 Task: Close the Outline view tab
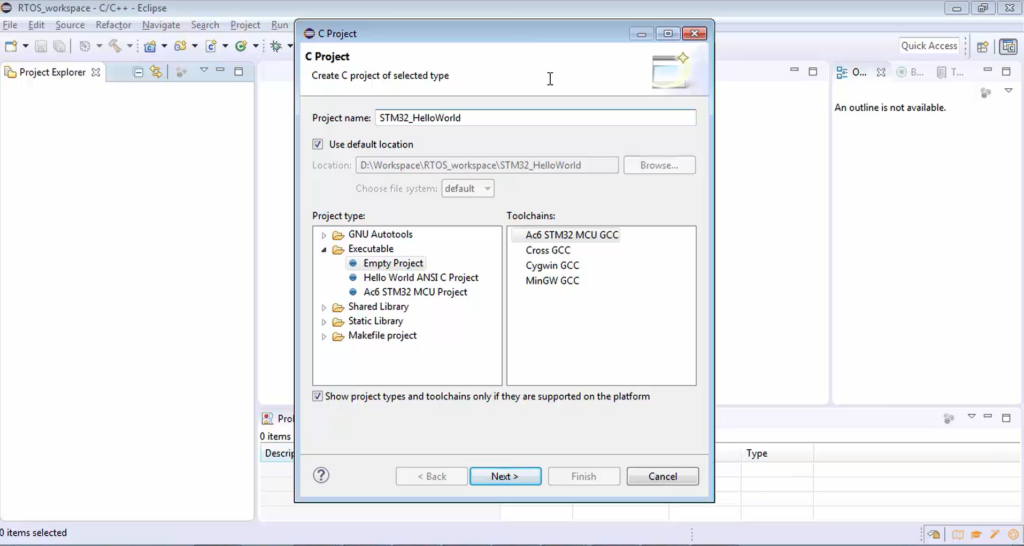pyautogui.click(x=881, y=72)
